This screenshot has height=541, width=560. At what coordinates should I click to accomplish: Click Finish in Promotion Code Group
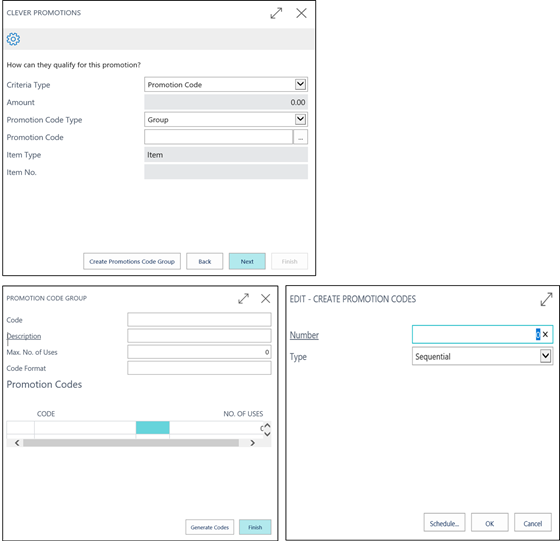click(x=255, y=527)
